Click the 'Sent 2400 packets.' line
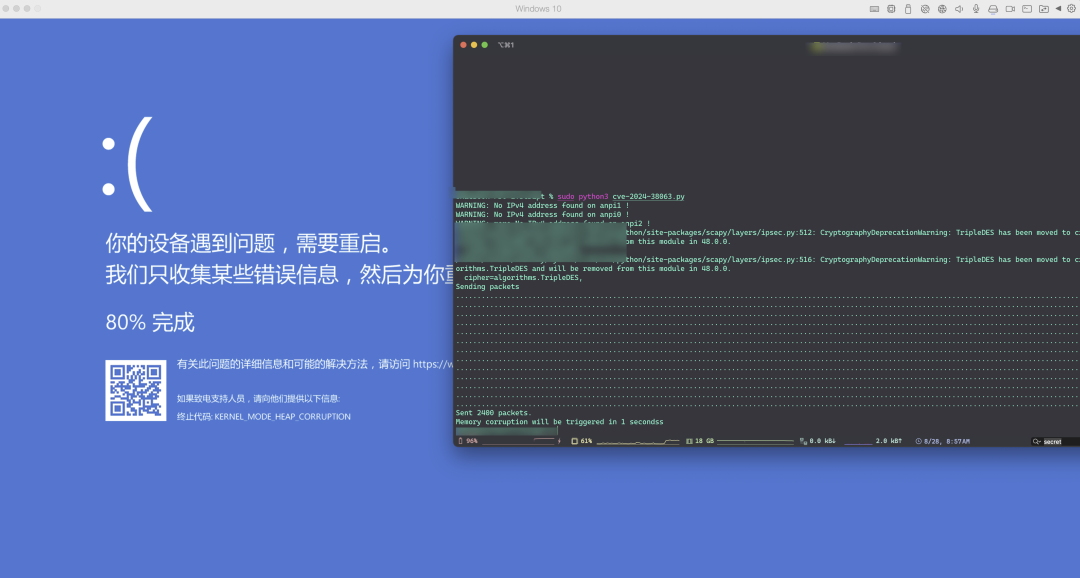Screen dimensions: 1080x578 [x=493, y=413]
